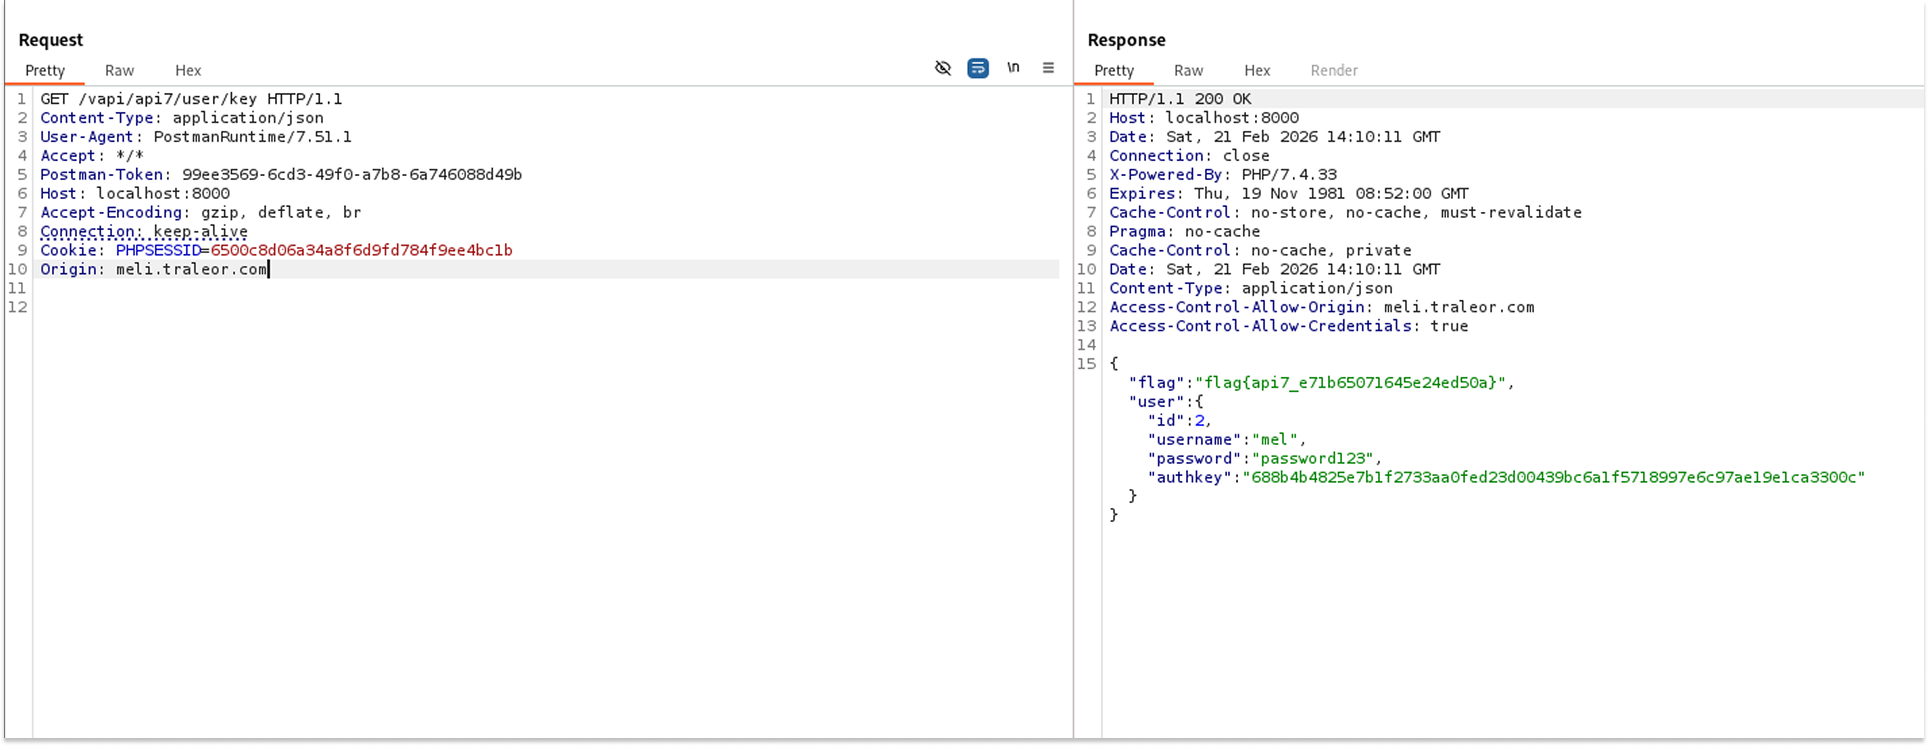The image size is (1928, 746).
Task: Click the flag value in response JSON
Action: [x=1350, y=382]
